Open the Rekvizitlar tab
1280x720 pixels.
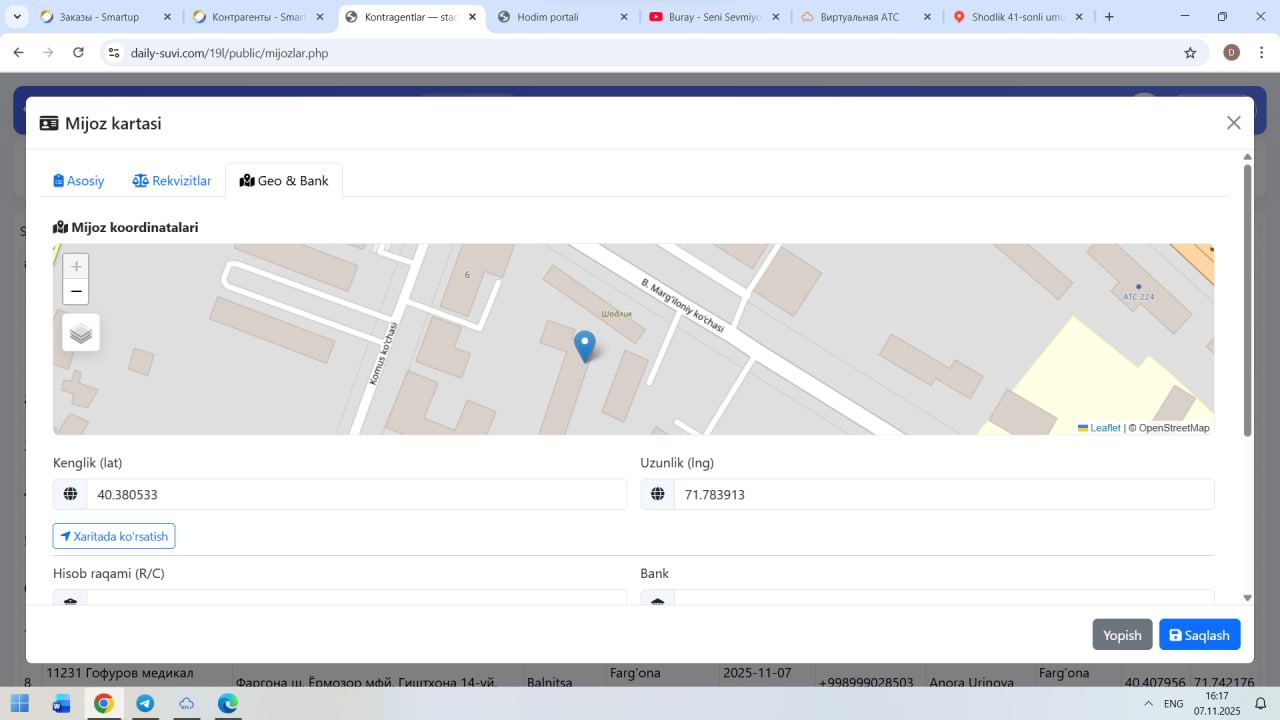click(172, 181)
